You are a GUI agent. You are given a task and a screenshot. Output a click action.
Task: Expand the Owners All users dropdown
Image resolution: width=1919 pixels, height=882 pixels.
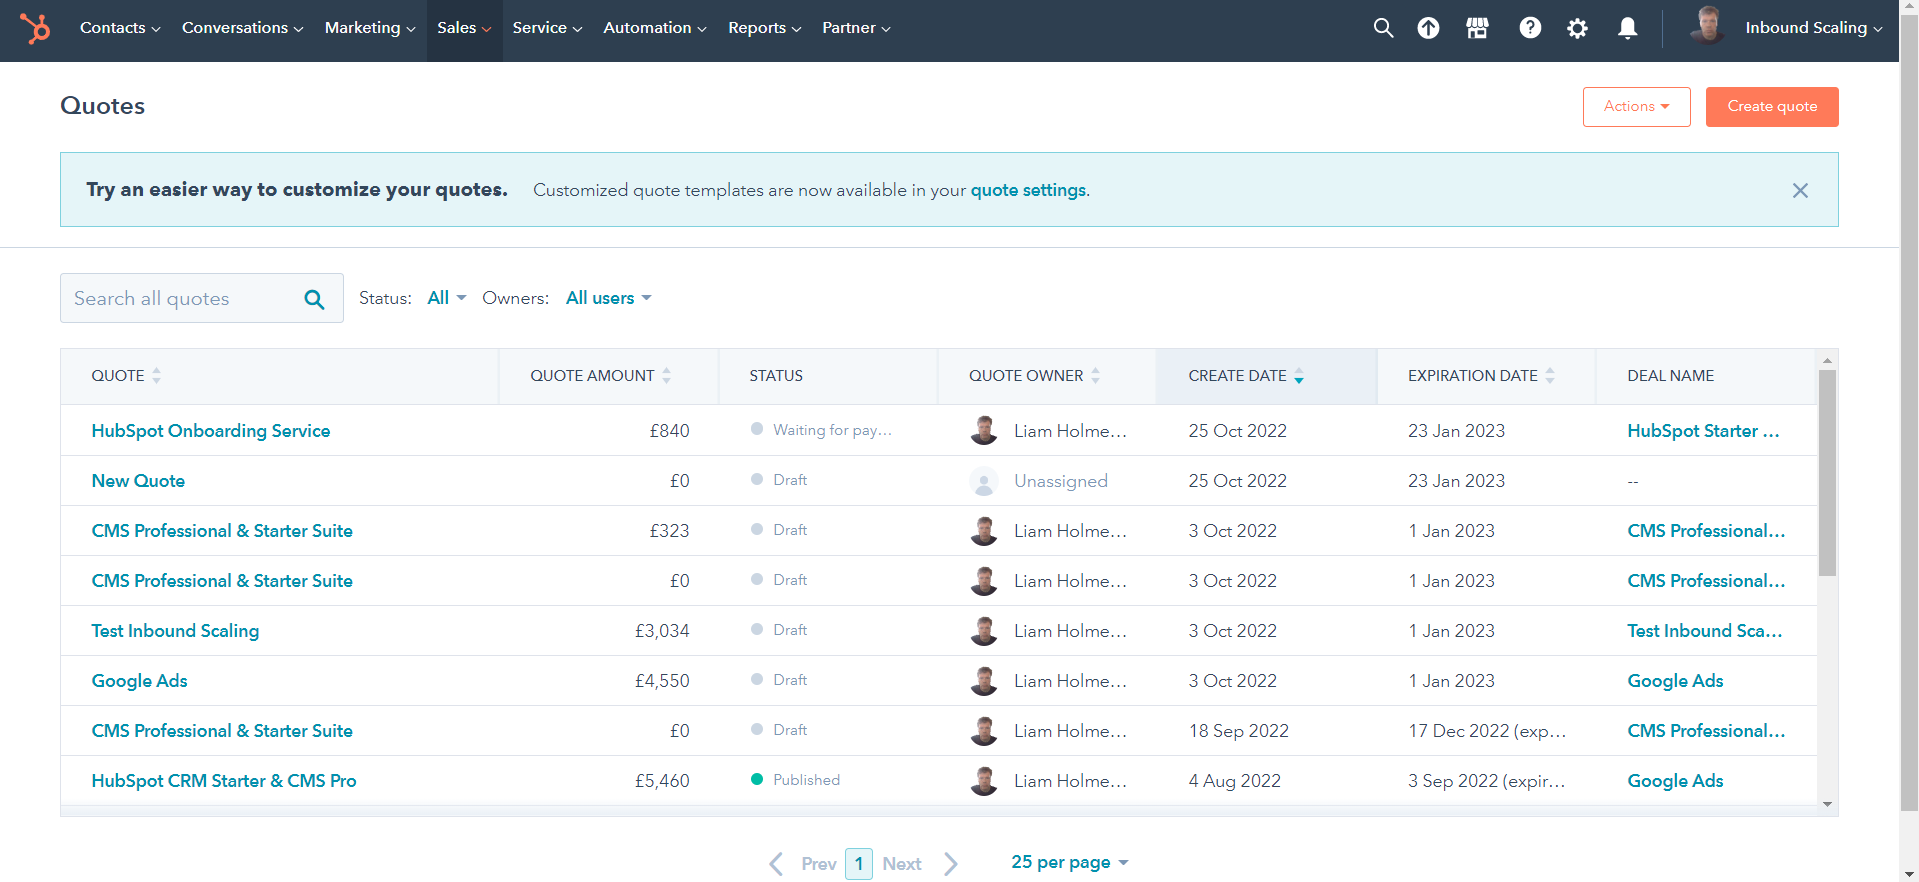click(x=608, y=298)
